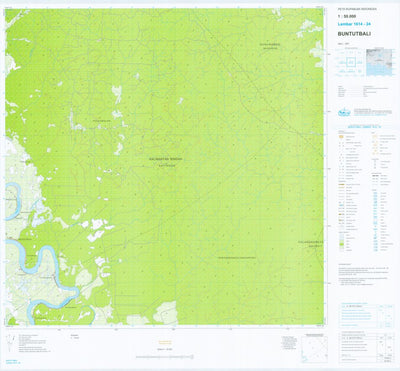
Task: Click the blue agency logo emblem
Action: pos(344,112)
